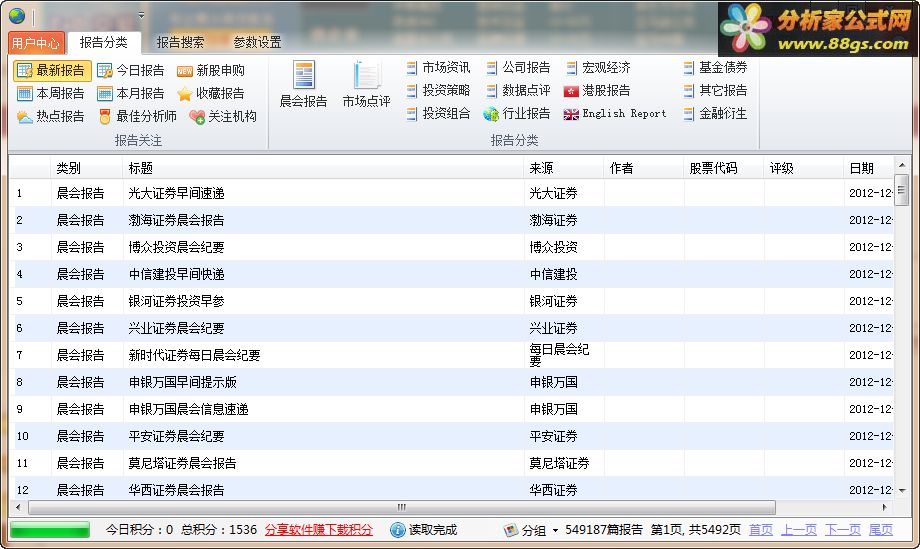Show 今日报告 today's reports
The height and width of the screenshot is (549, 920).
(131, 70)
